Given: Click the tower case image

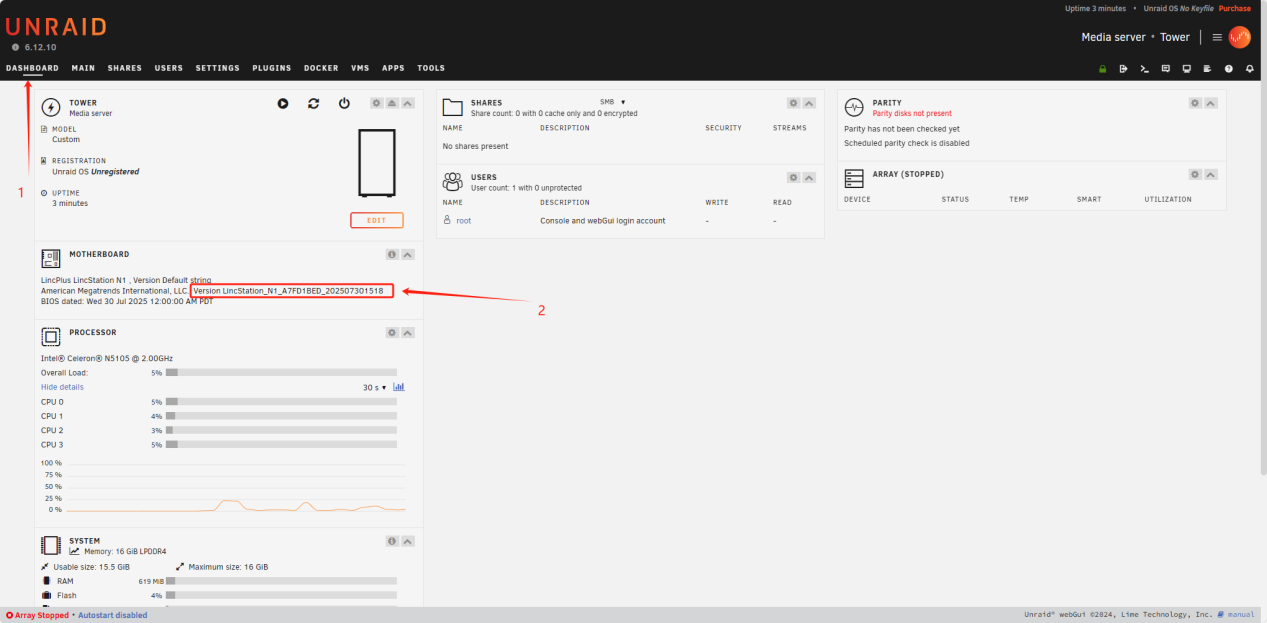Looking at the screenshot, I should [377, 165].
